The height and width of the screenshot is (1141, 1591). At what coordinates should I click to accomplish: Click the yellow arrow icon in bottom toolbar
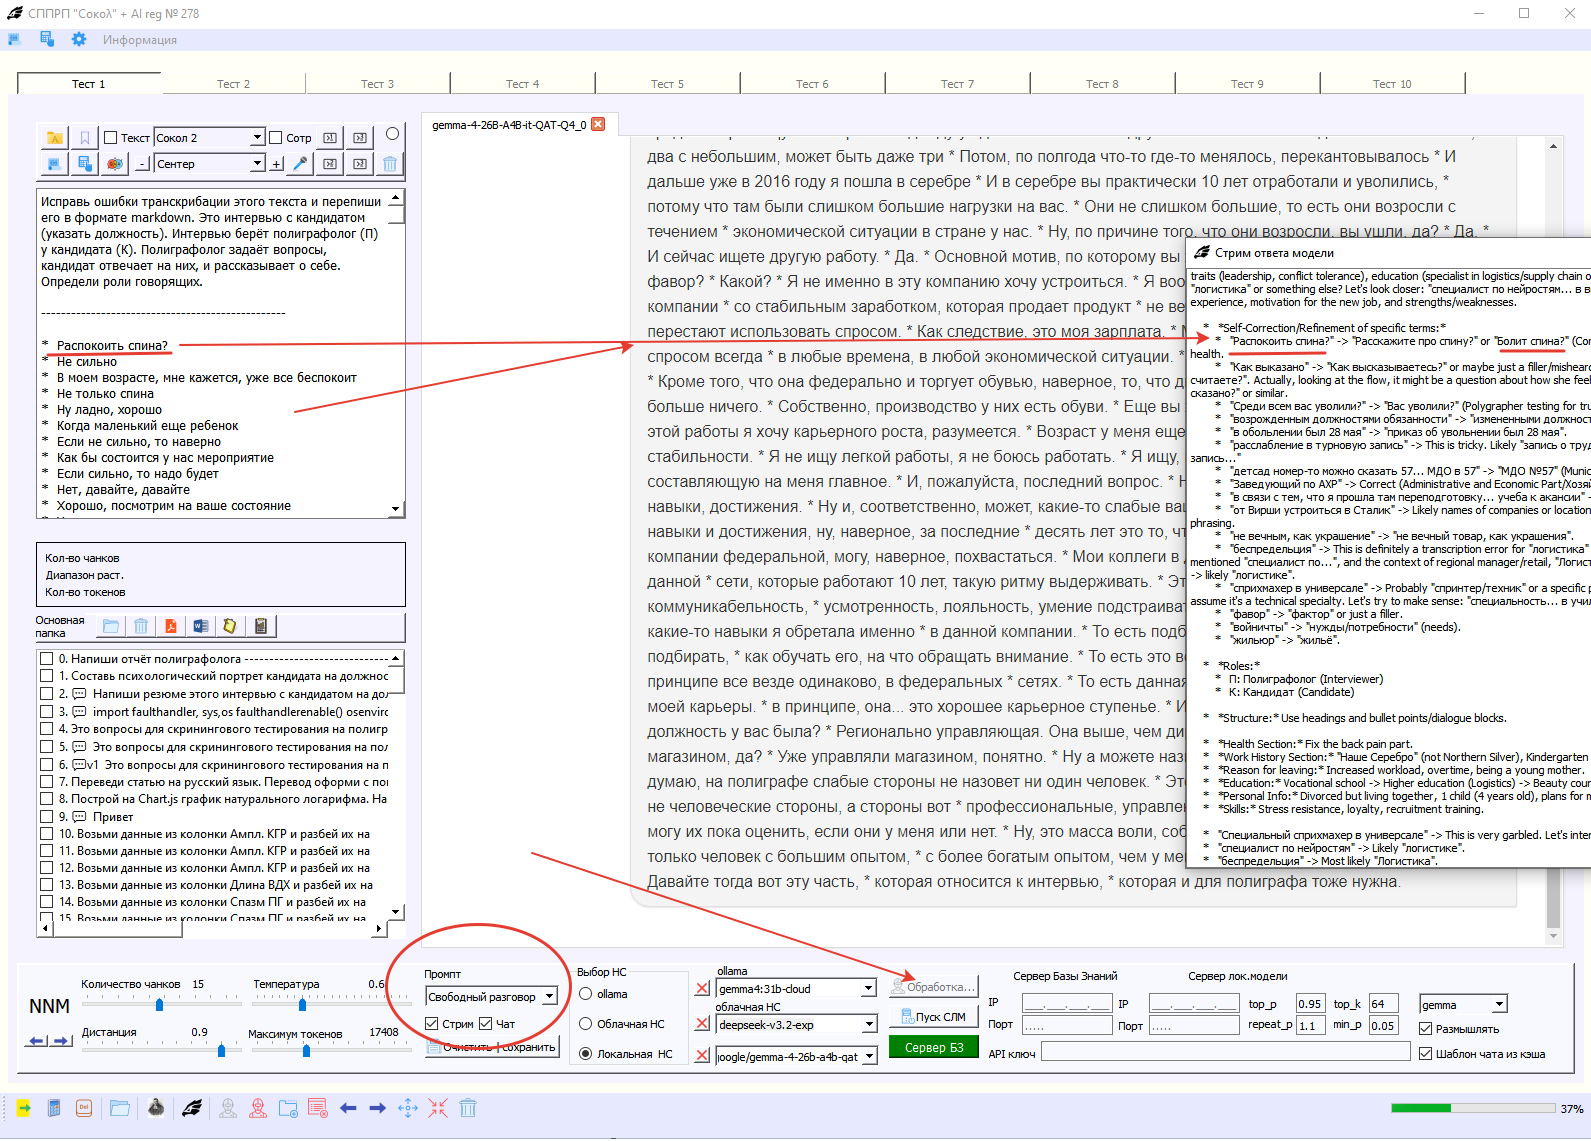(24, 1108)
